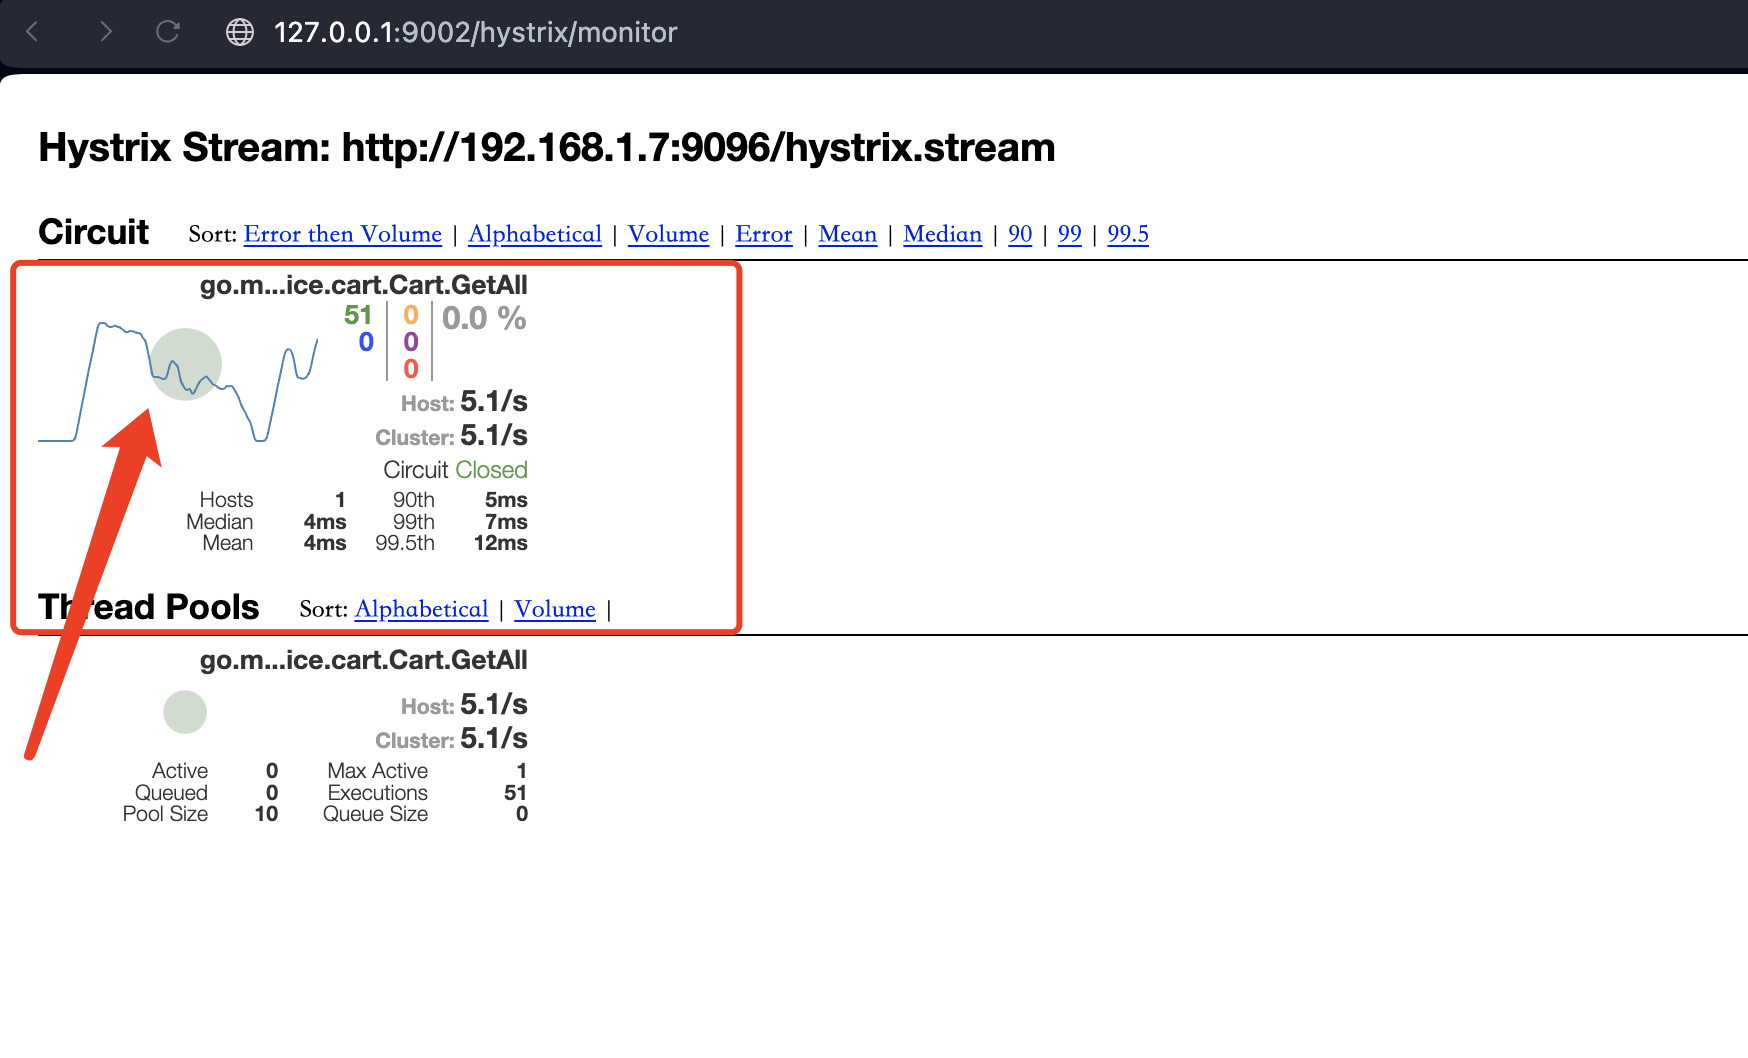Sort circuits by Error then Volume
This screenshot has width=1748, height=1058.
point(342,234)
